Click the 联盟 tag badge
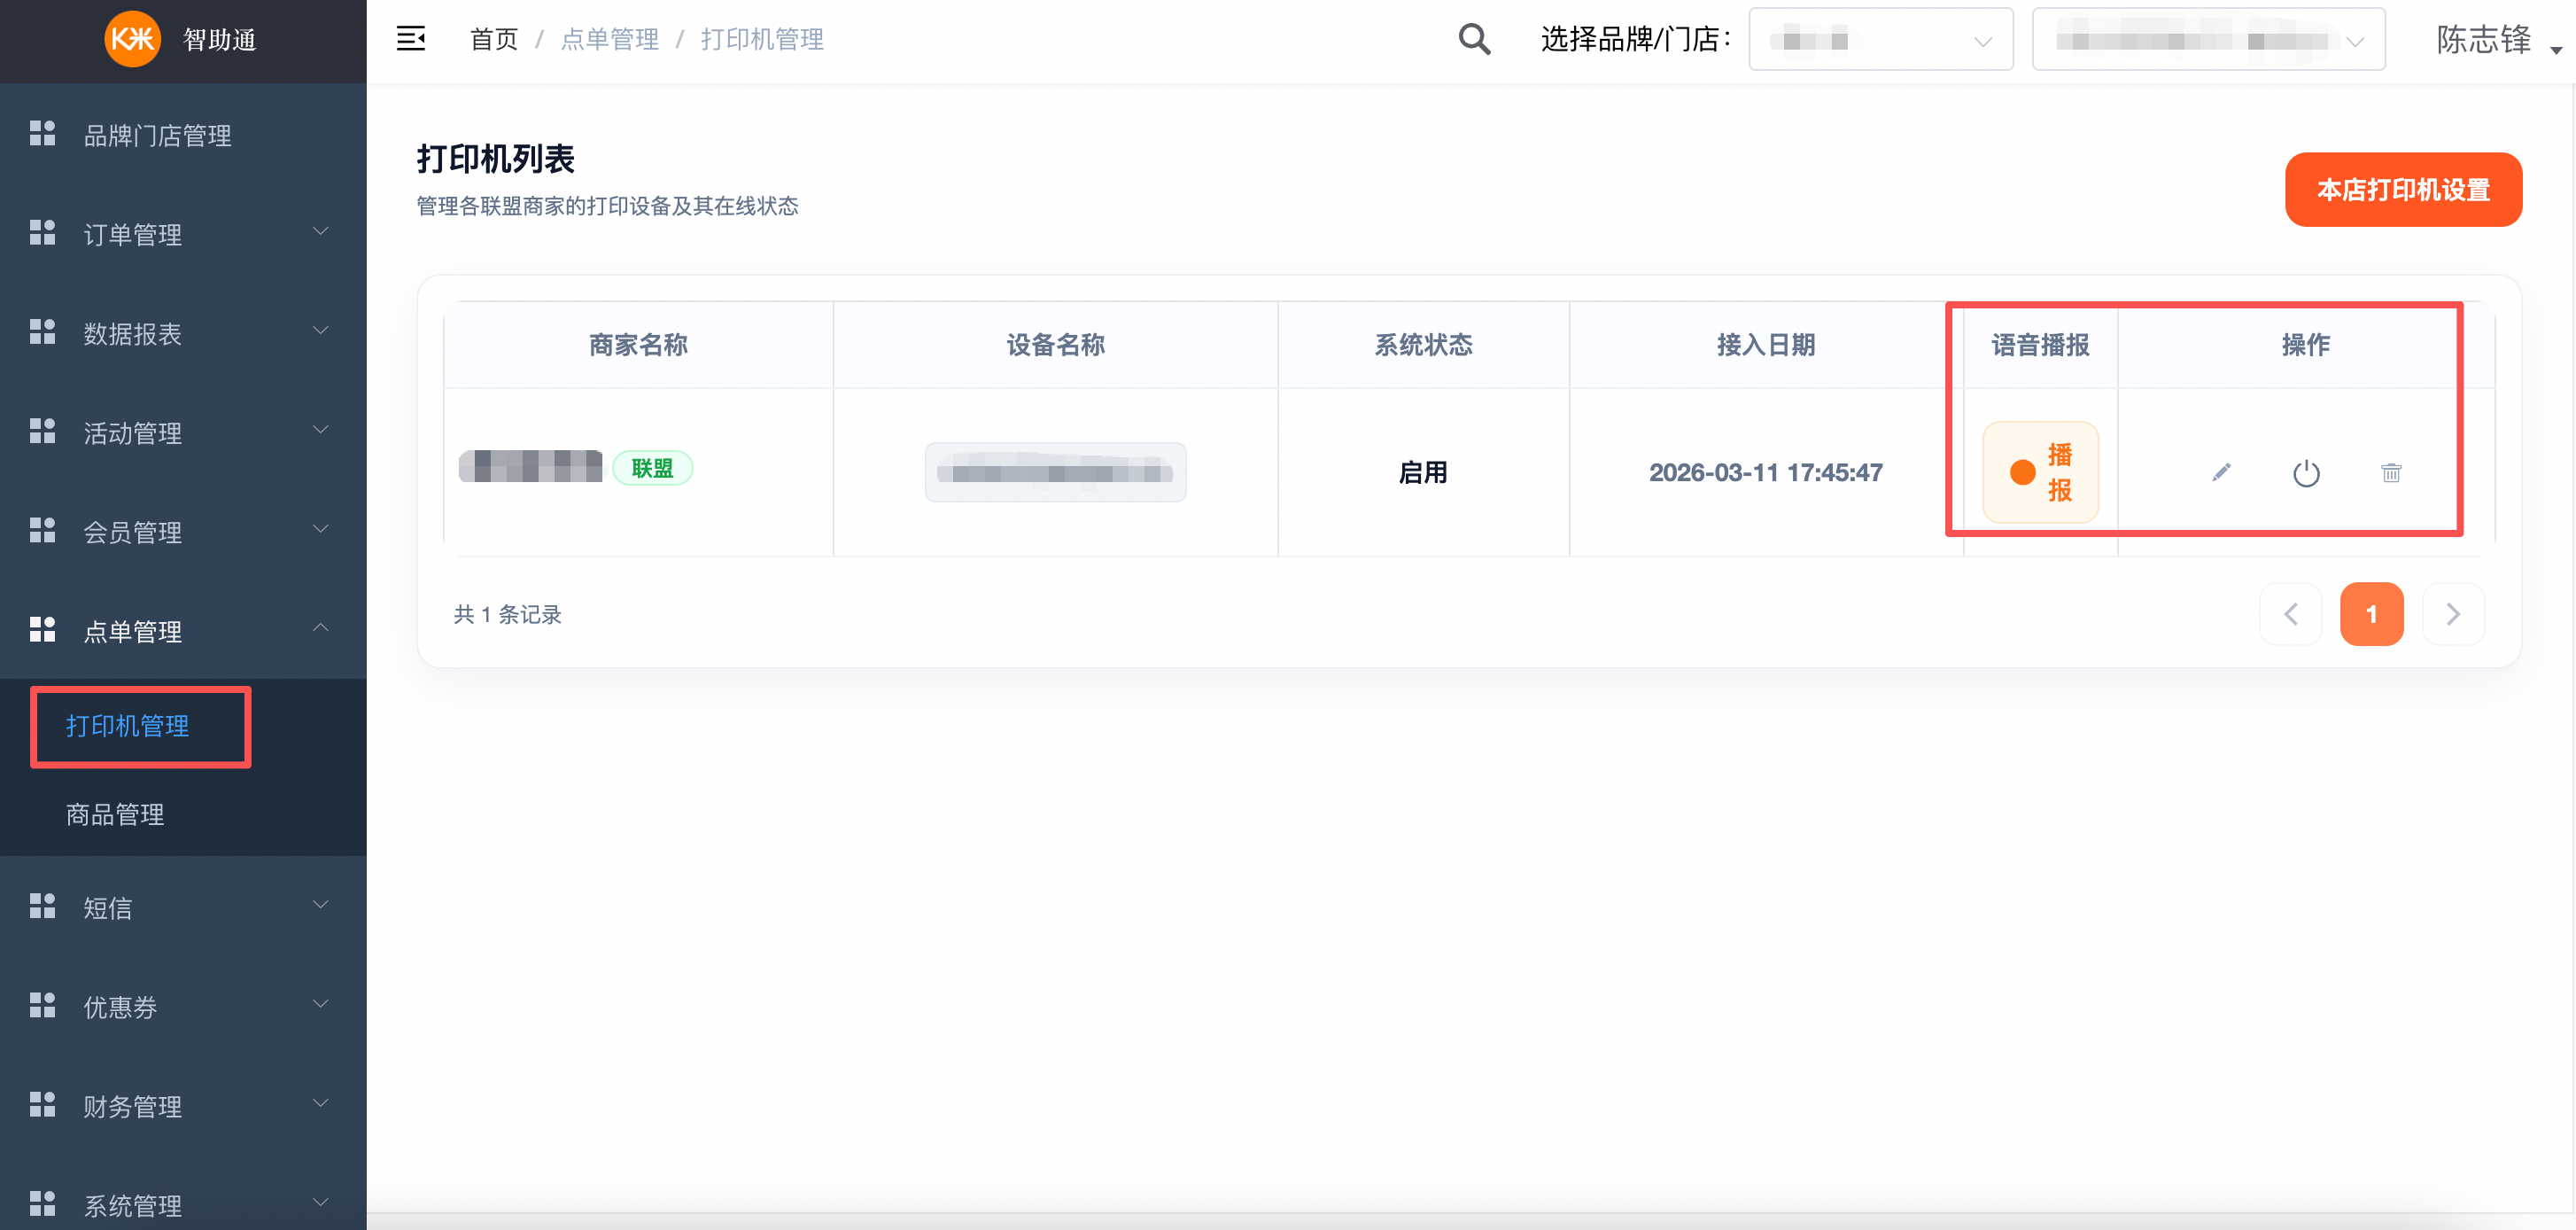Screen dimensions: 2576x1230 [652, 467]
